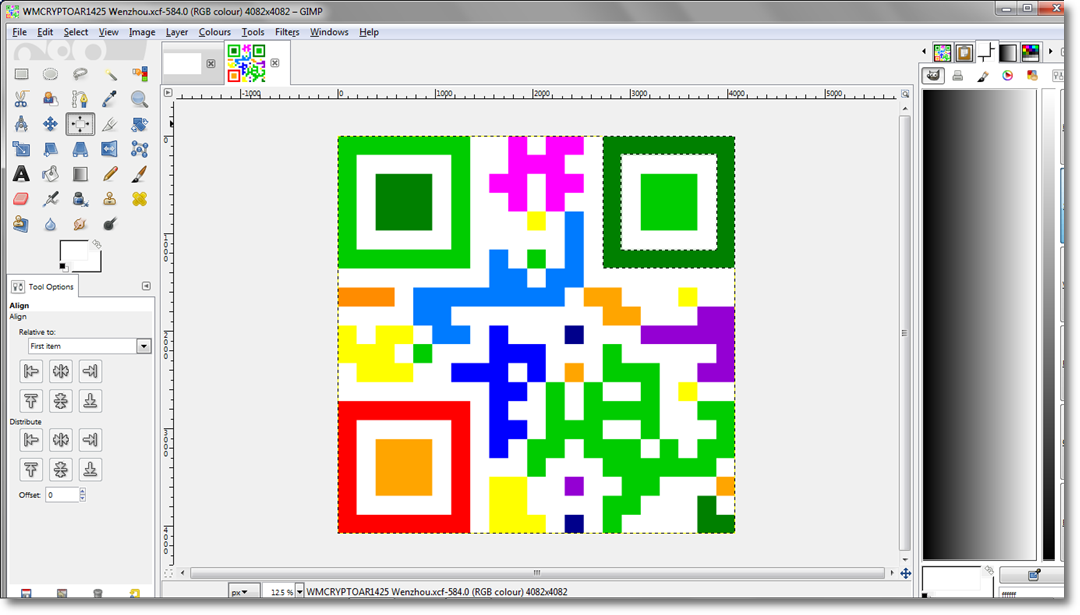Open the Select menu
Viewport: 1080px width, 615px height.
pyautogui.click(x=76, y=32)
